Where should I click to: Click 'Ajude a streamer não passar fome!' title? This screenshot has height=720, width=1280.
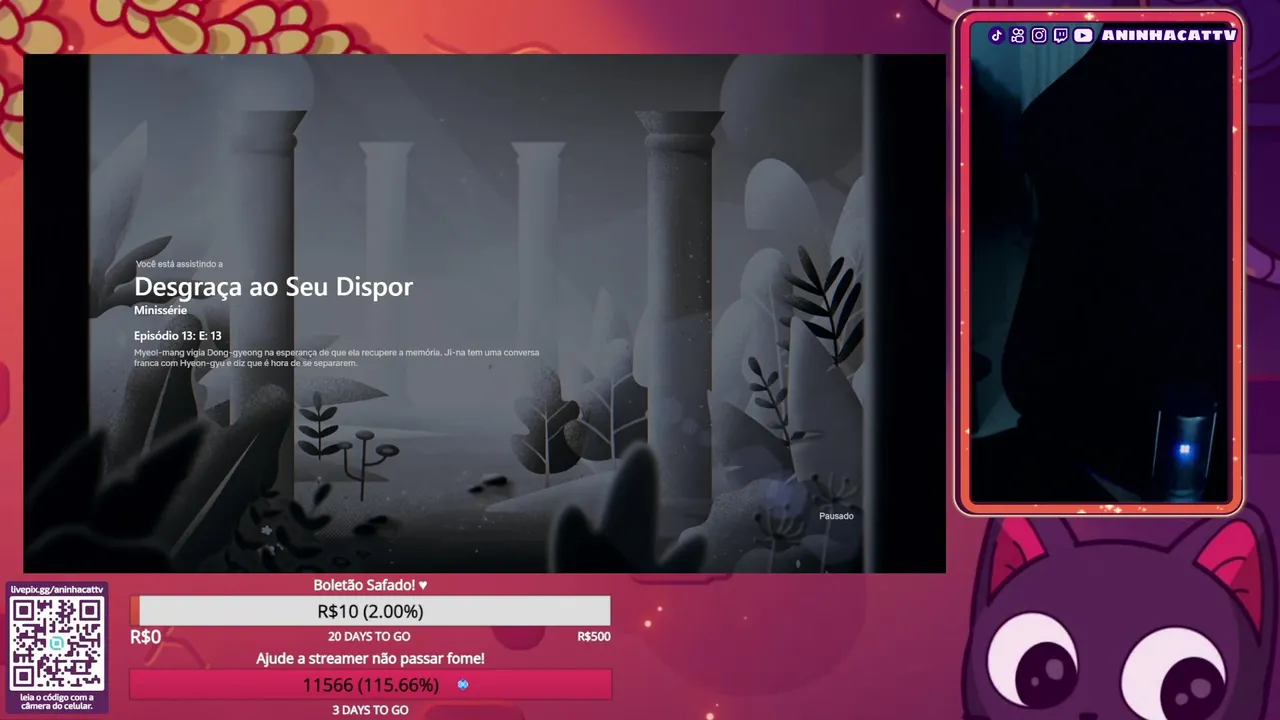point(370,659)
